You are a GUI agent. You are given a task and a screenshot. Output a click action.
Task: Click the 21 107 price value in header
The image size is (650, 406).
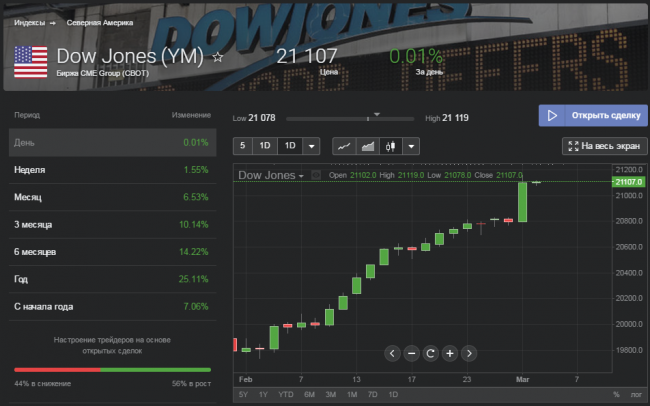307,56
